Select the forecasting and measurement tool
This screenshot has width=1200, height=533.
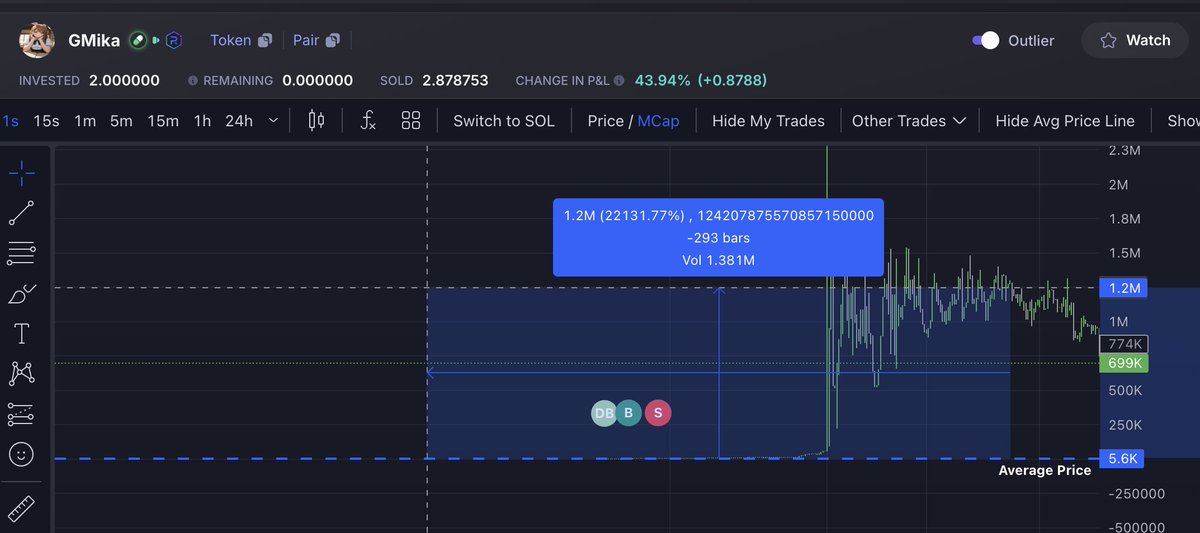[x=22, y=413]
